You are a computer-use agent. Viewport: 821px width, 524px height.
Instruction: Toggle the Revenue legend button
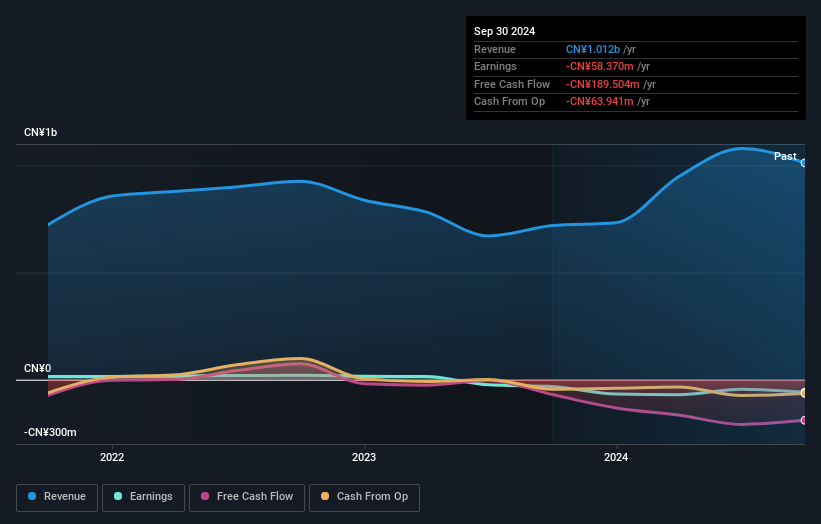57,497
